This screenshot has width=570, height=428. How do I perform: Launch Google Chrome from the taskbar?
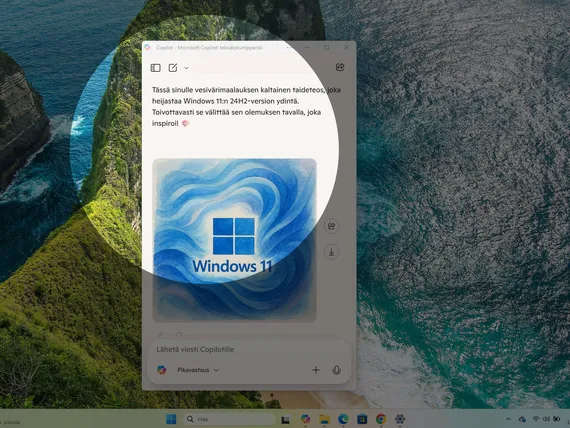(381, 419)
